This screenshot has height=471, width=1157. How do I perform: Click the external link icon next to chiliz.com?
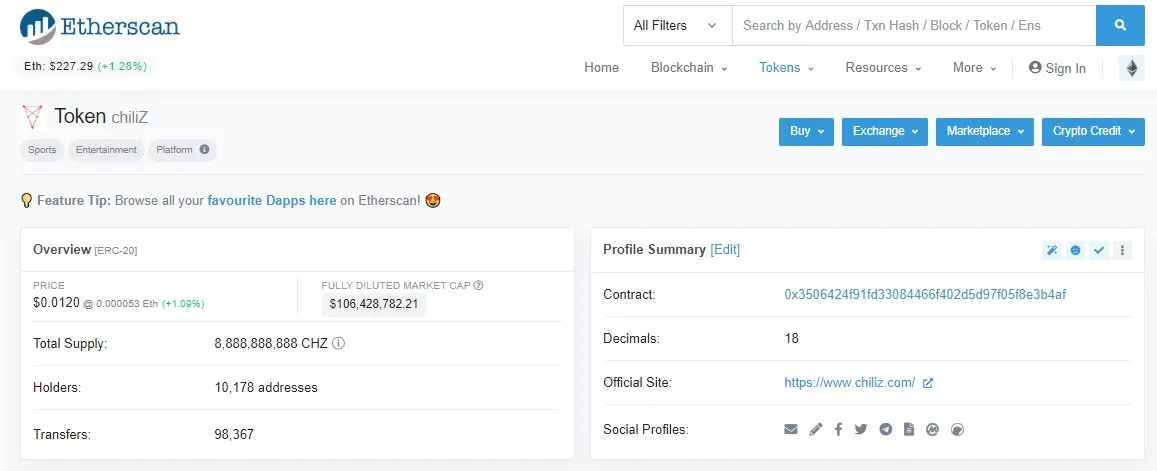pyautogui.click(x=928, y=383)
